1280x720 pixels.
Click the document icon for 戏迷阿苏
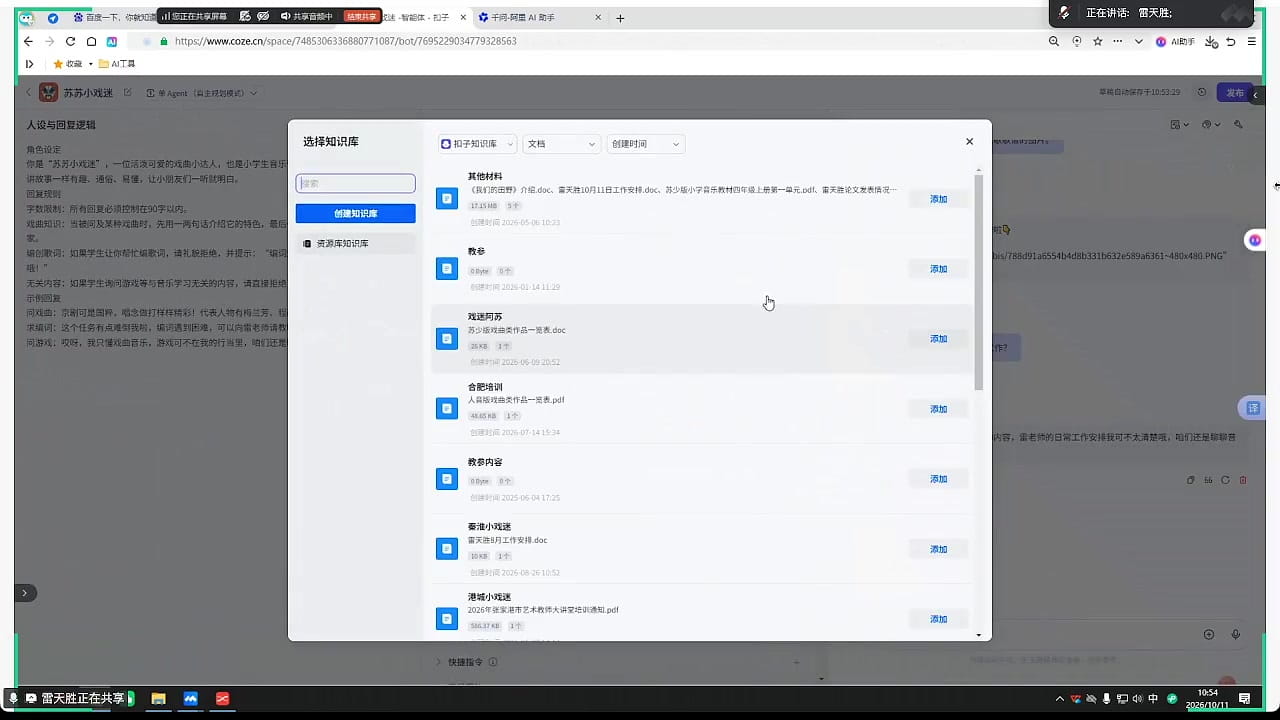[x=447, y=339]
